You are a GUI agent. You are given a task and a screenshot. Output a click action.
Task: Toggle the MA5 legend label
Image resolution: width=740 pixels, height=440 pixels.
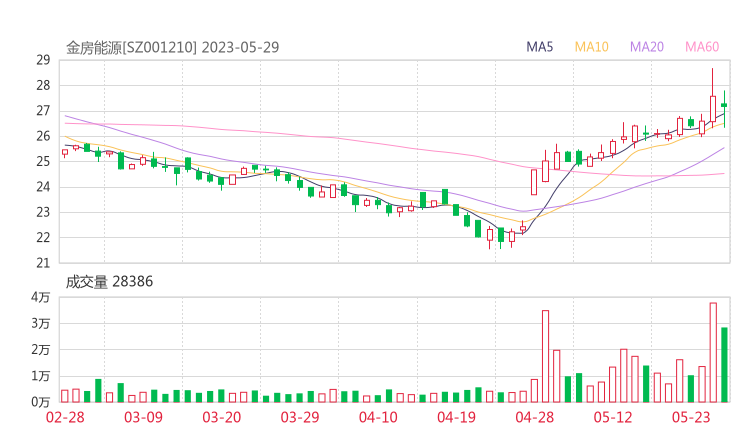(540, 47)
